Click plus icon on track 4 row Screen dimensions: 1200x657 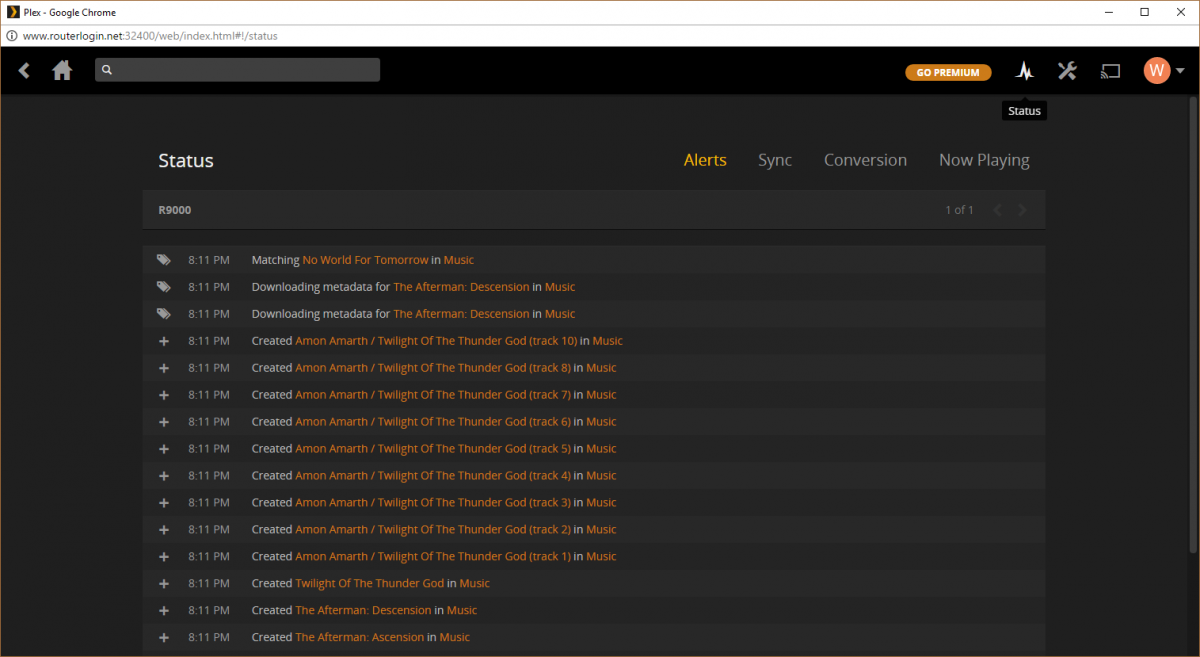(163, 476)
